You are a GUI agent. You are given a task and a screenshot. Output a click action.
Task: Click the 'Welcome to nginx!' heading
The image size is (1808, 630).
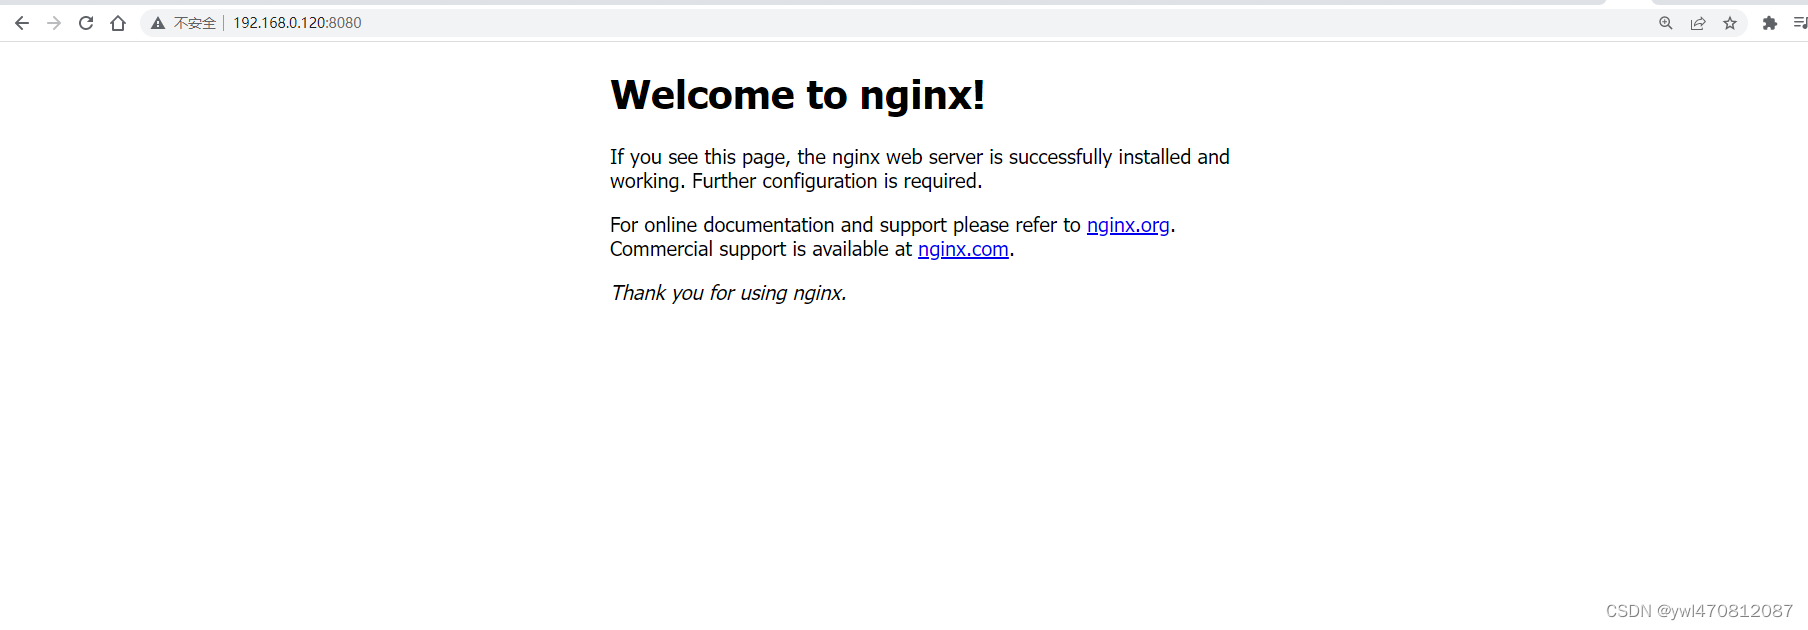click(798, 95)
